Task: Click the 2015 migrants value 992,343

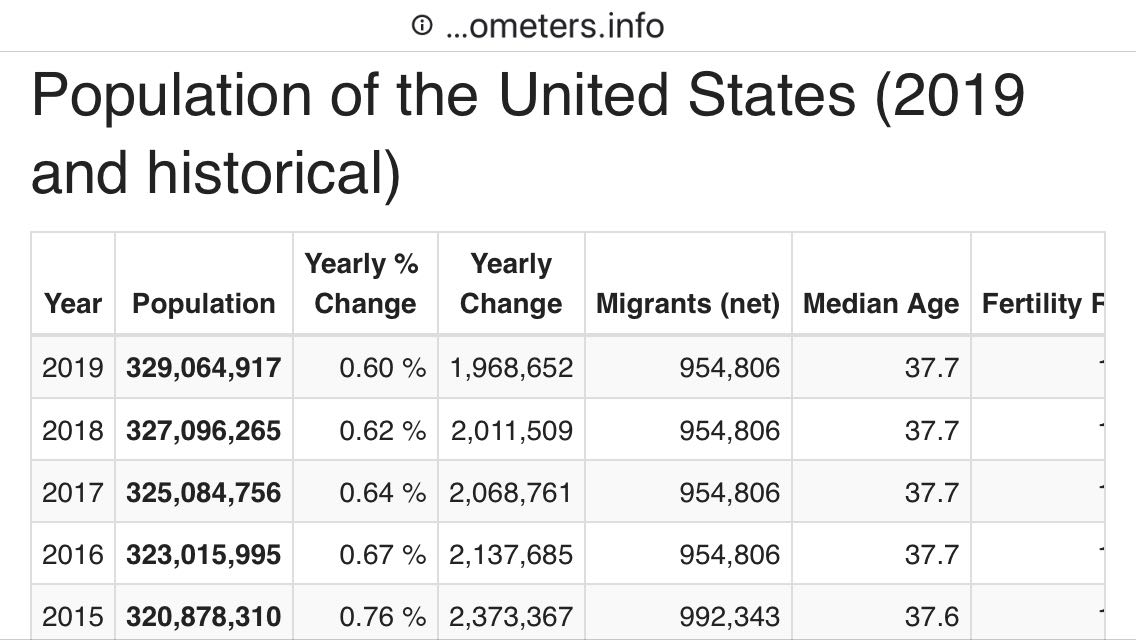Action: (x=729, y=616)
